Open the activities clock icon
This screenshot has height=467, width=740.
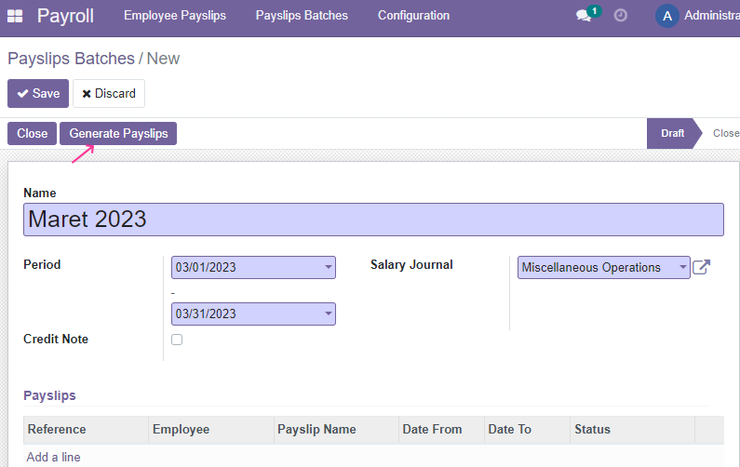(620, 16)
